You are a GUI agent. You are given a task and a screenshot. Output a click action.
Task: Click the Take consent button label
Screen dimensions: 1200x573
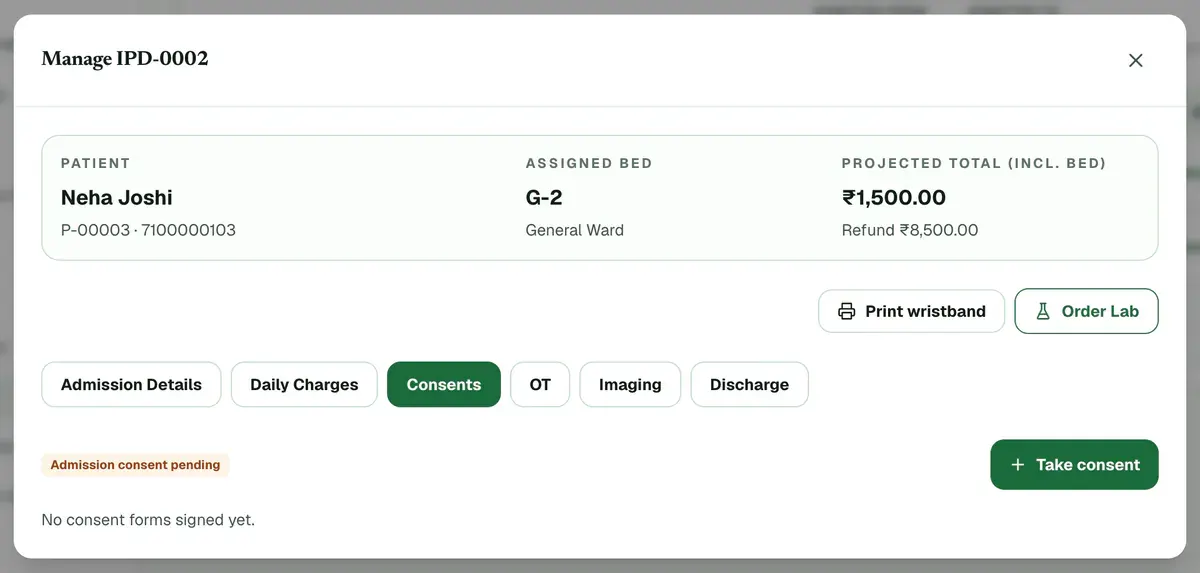coord(1088,465)
